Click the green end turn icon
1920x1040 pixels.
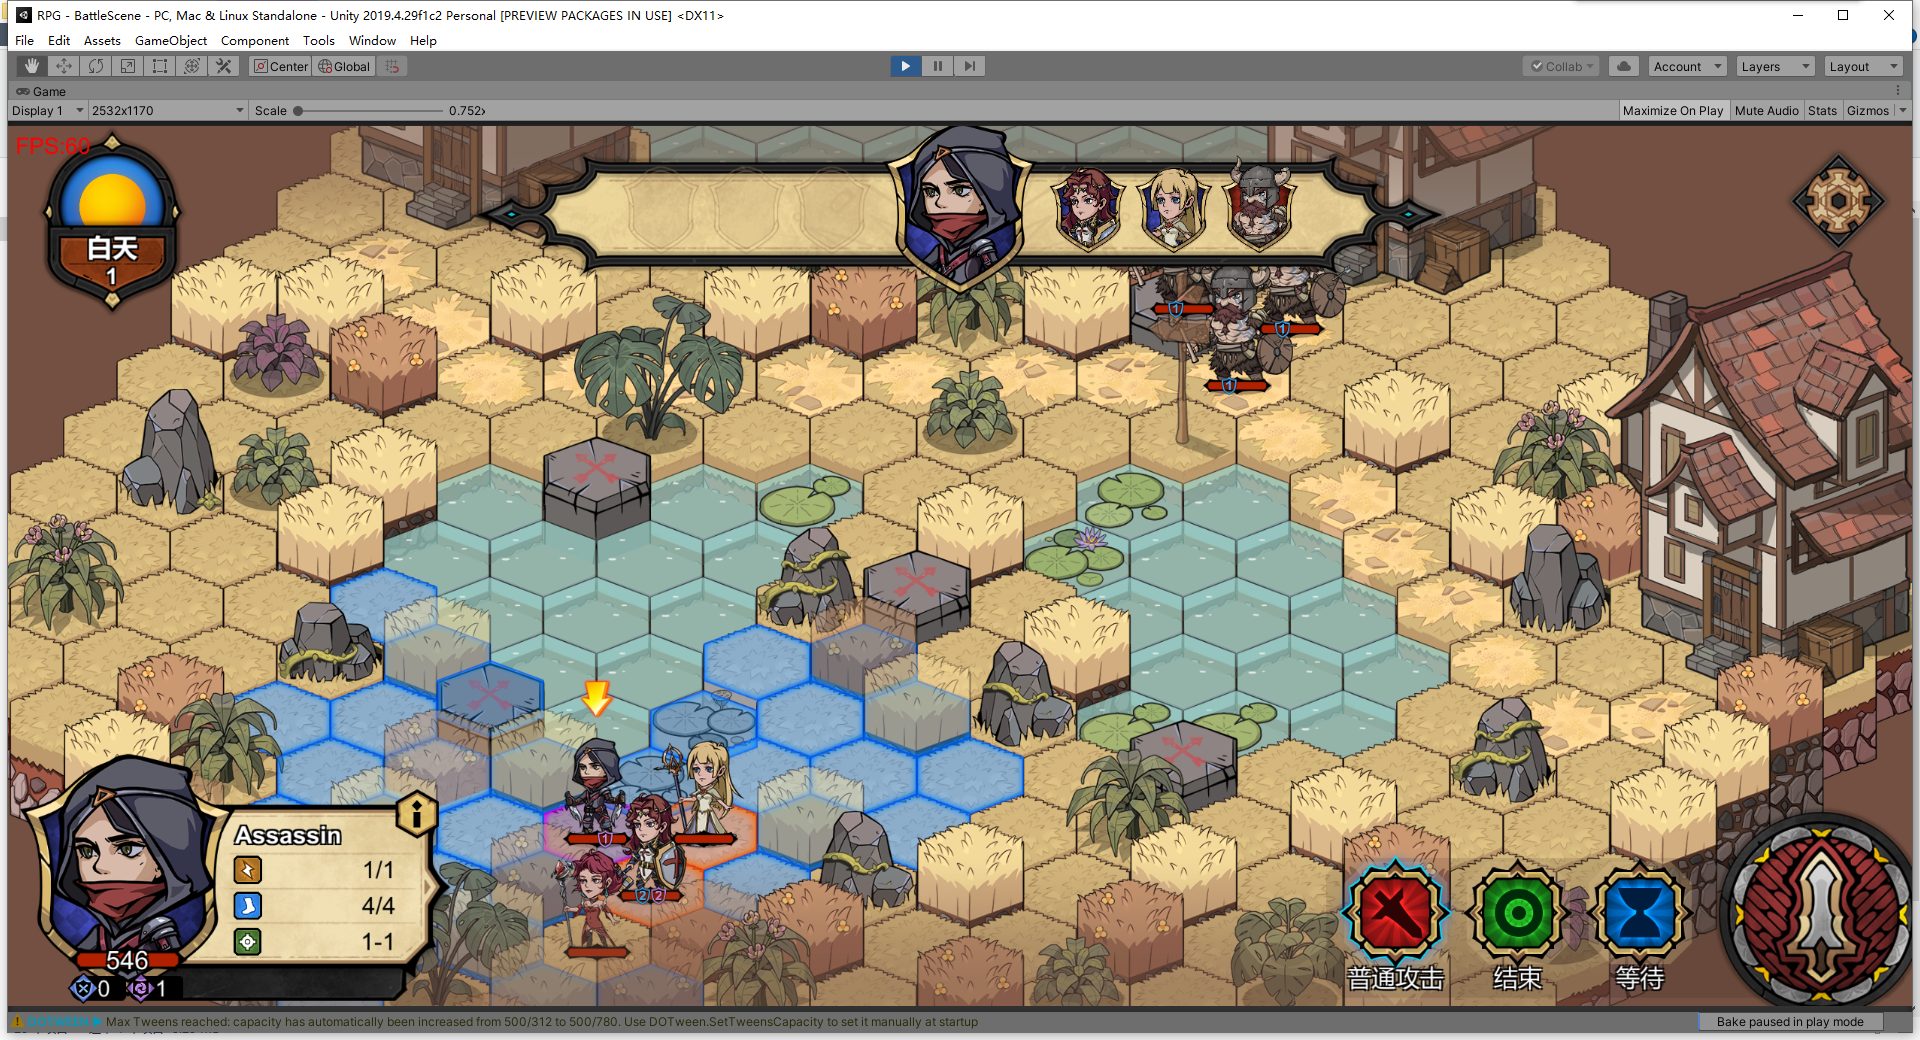click(x=1517, y=913)
